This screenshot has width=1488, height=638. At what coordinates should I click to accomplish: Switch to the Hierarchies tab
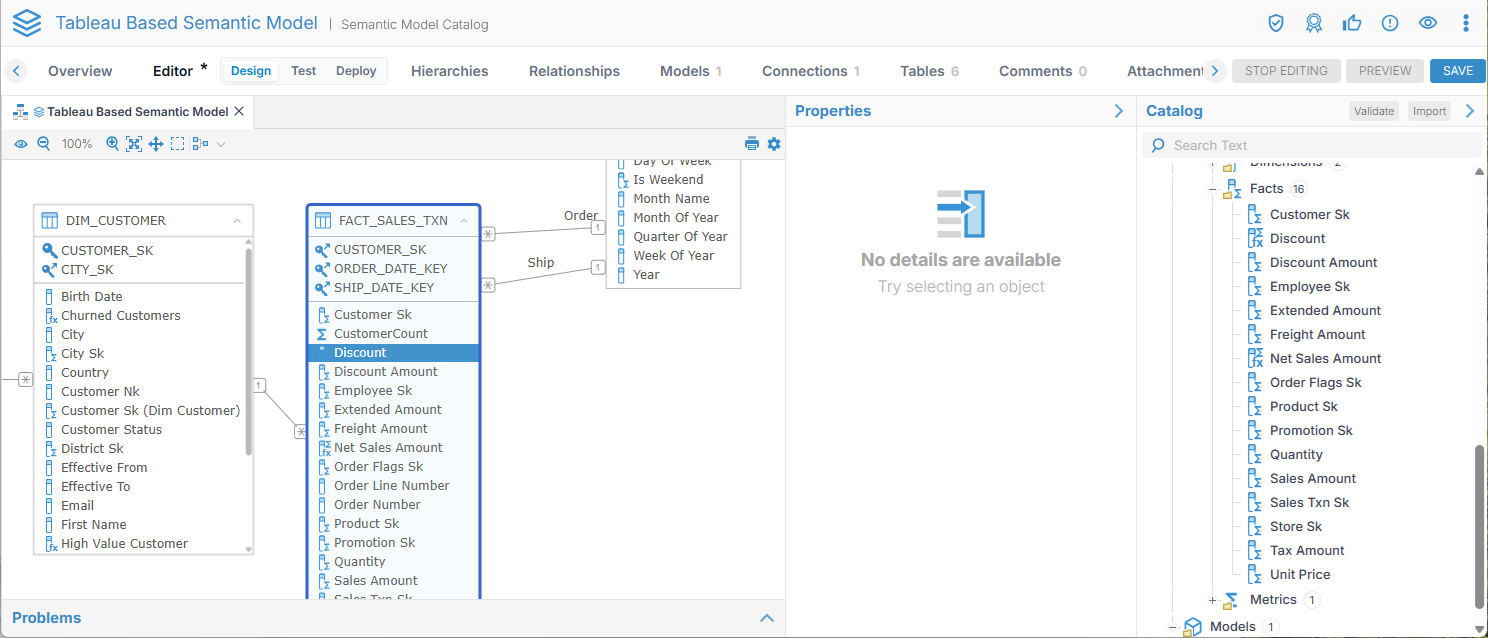[x=449, y=71]
